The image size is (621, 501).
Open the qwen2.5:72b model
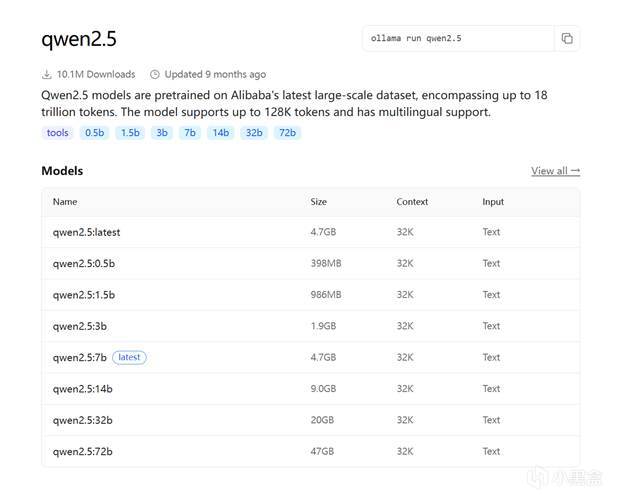(x=82, y=451)
